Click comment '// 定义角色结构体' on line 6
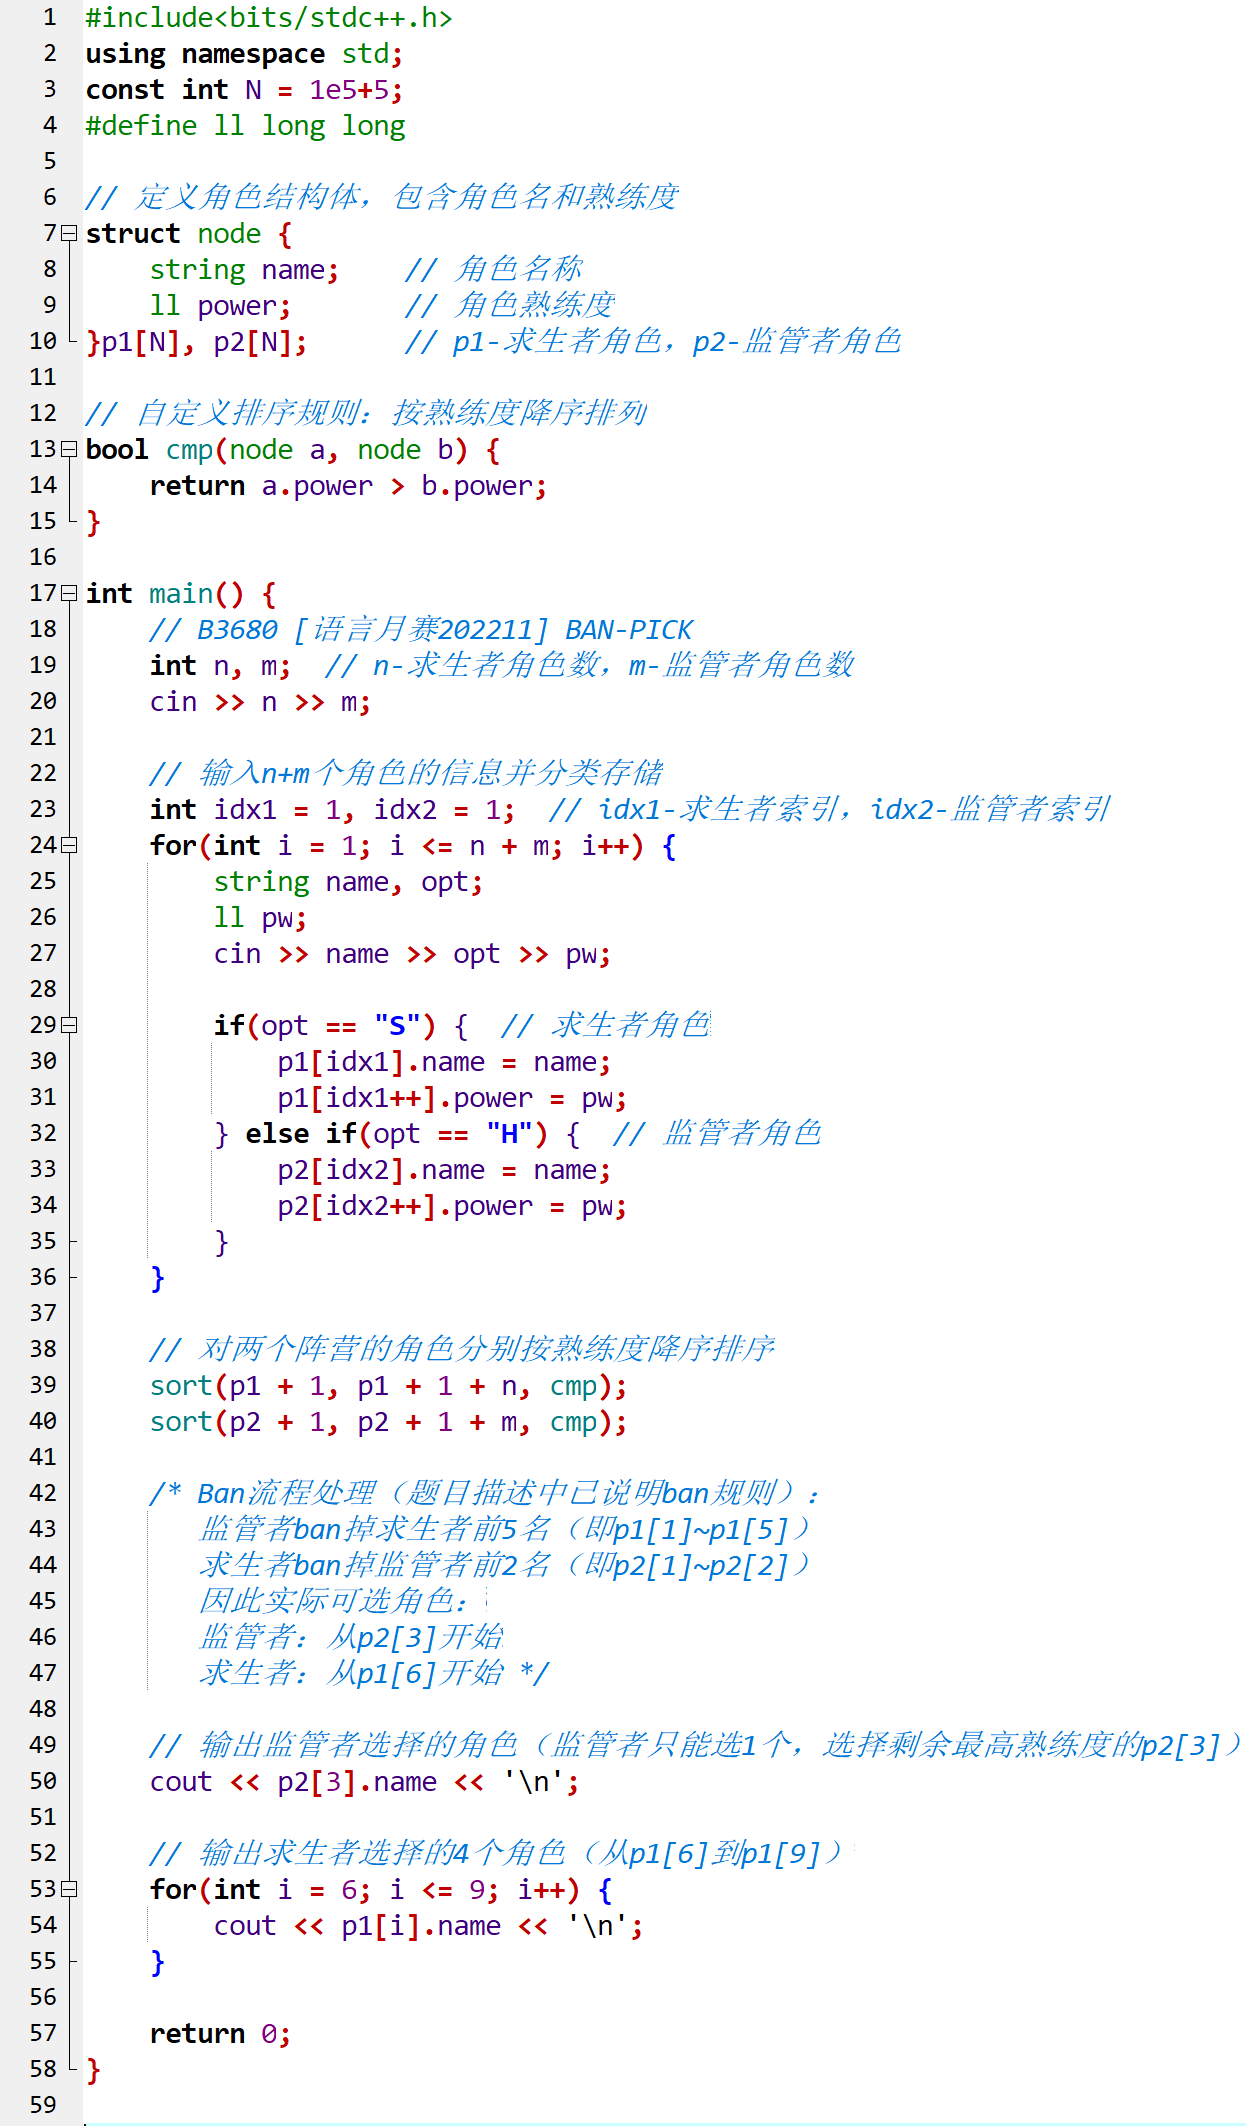 click(382, 198)
